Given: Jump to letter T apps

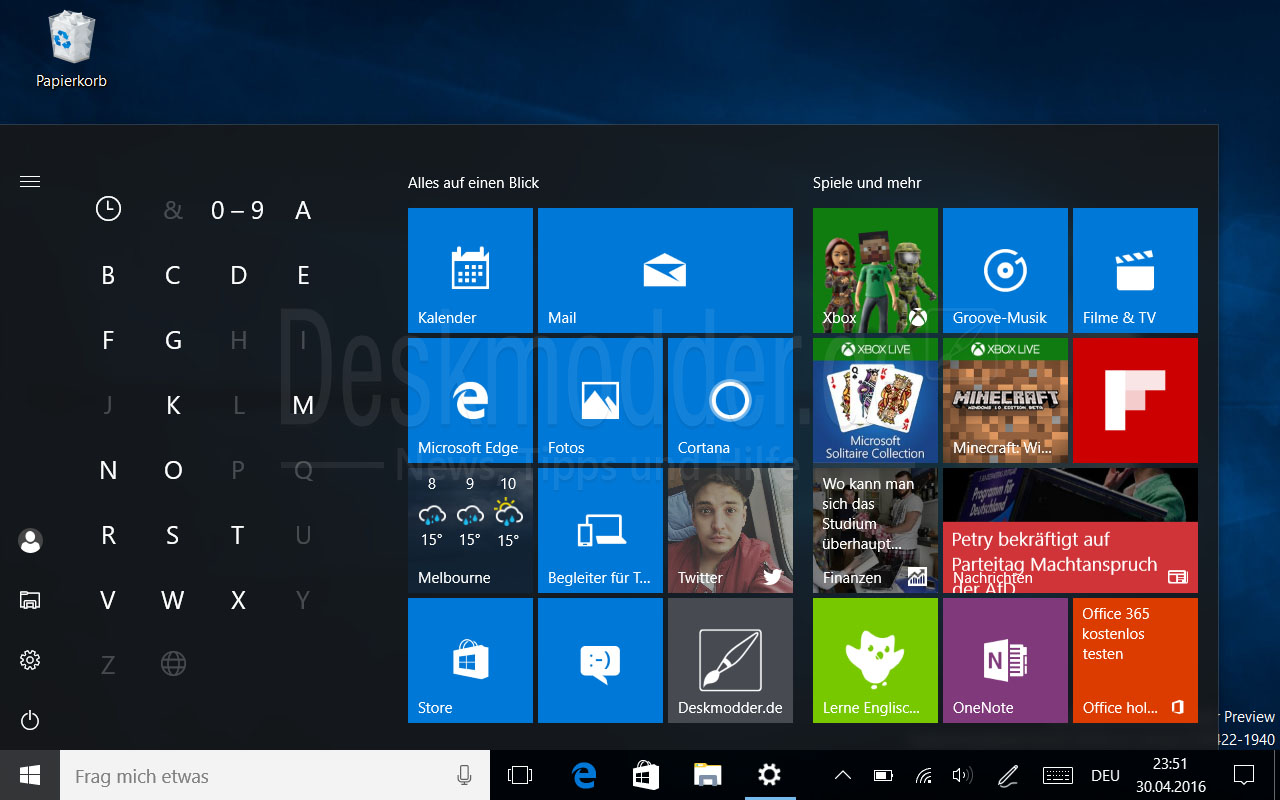Looking at the screenshot, I should click(x=238, y=535).
